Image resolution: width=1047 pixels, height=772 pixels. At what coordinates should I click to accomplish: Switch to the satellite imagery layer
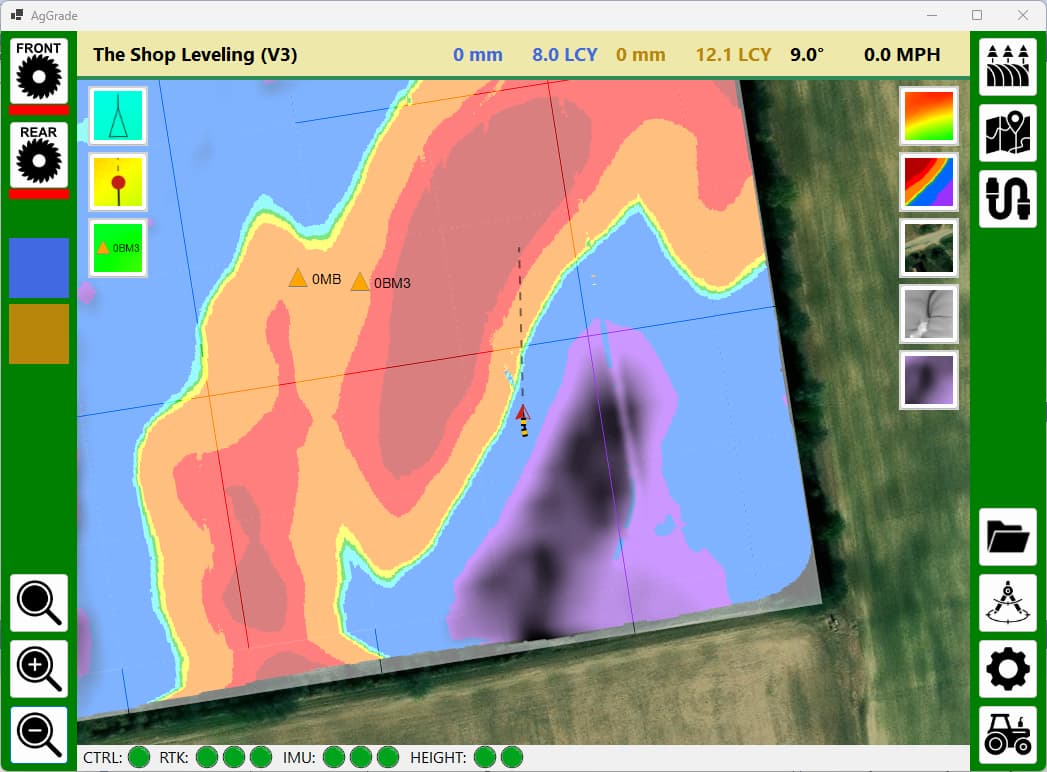pos(929,247)
